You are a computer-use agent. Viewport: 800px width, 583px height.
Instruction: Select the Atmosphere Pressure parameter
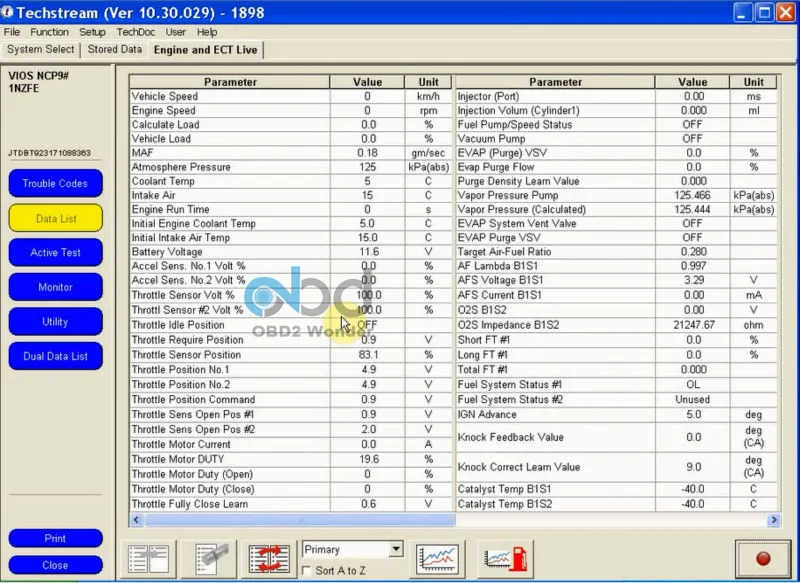coord(230,167)
